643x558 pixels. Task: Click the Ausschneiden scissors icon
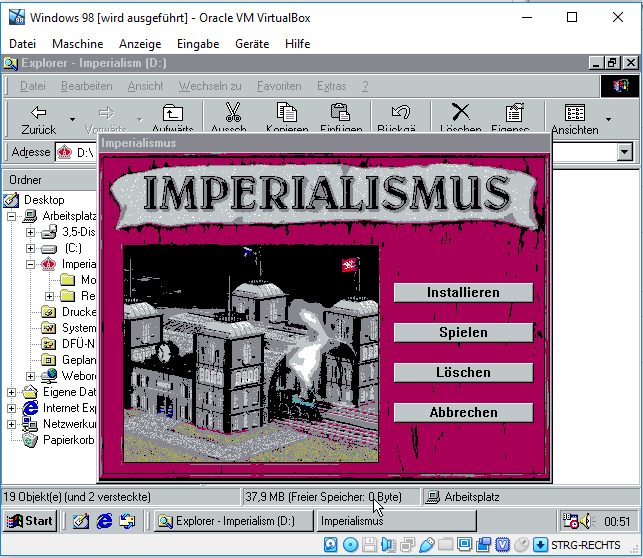[233, 113]
